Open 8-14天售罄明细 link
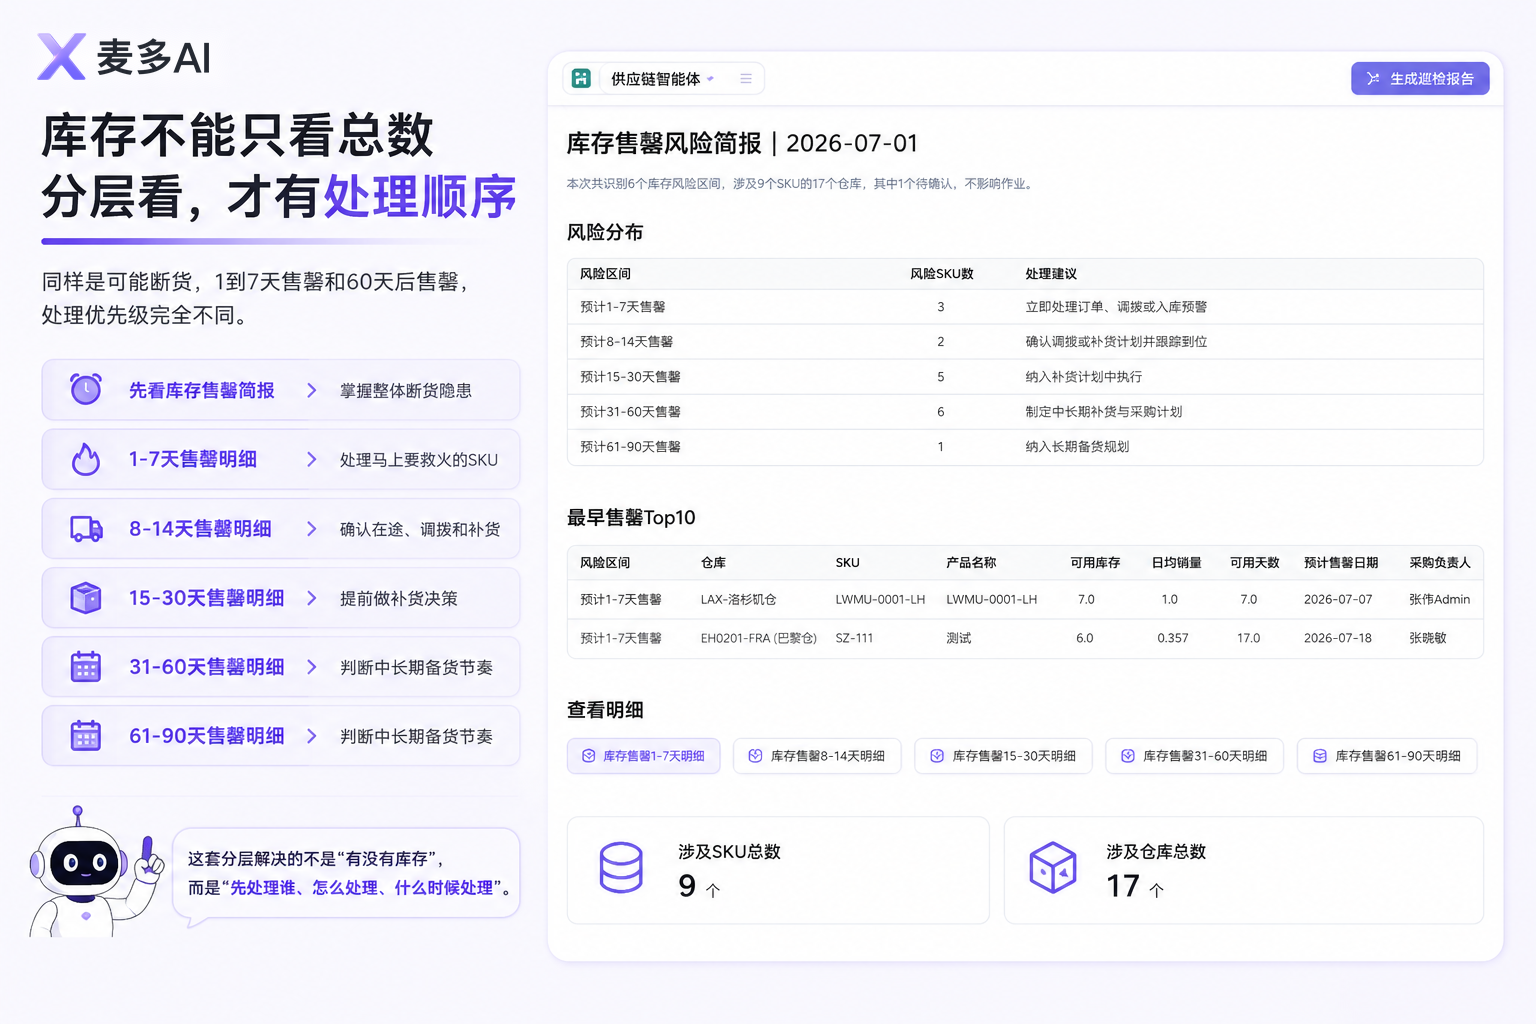 (x=200, y=529)
